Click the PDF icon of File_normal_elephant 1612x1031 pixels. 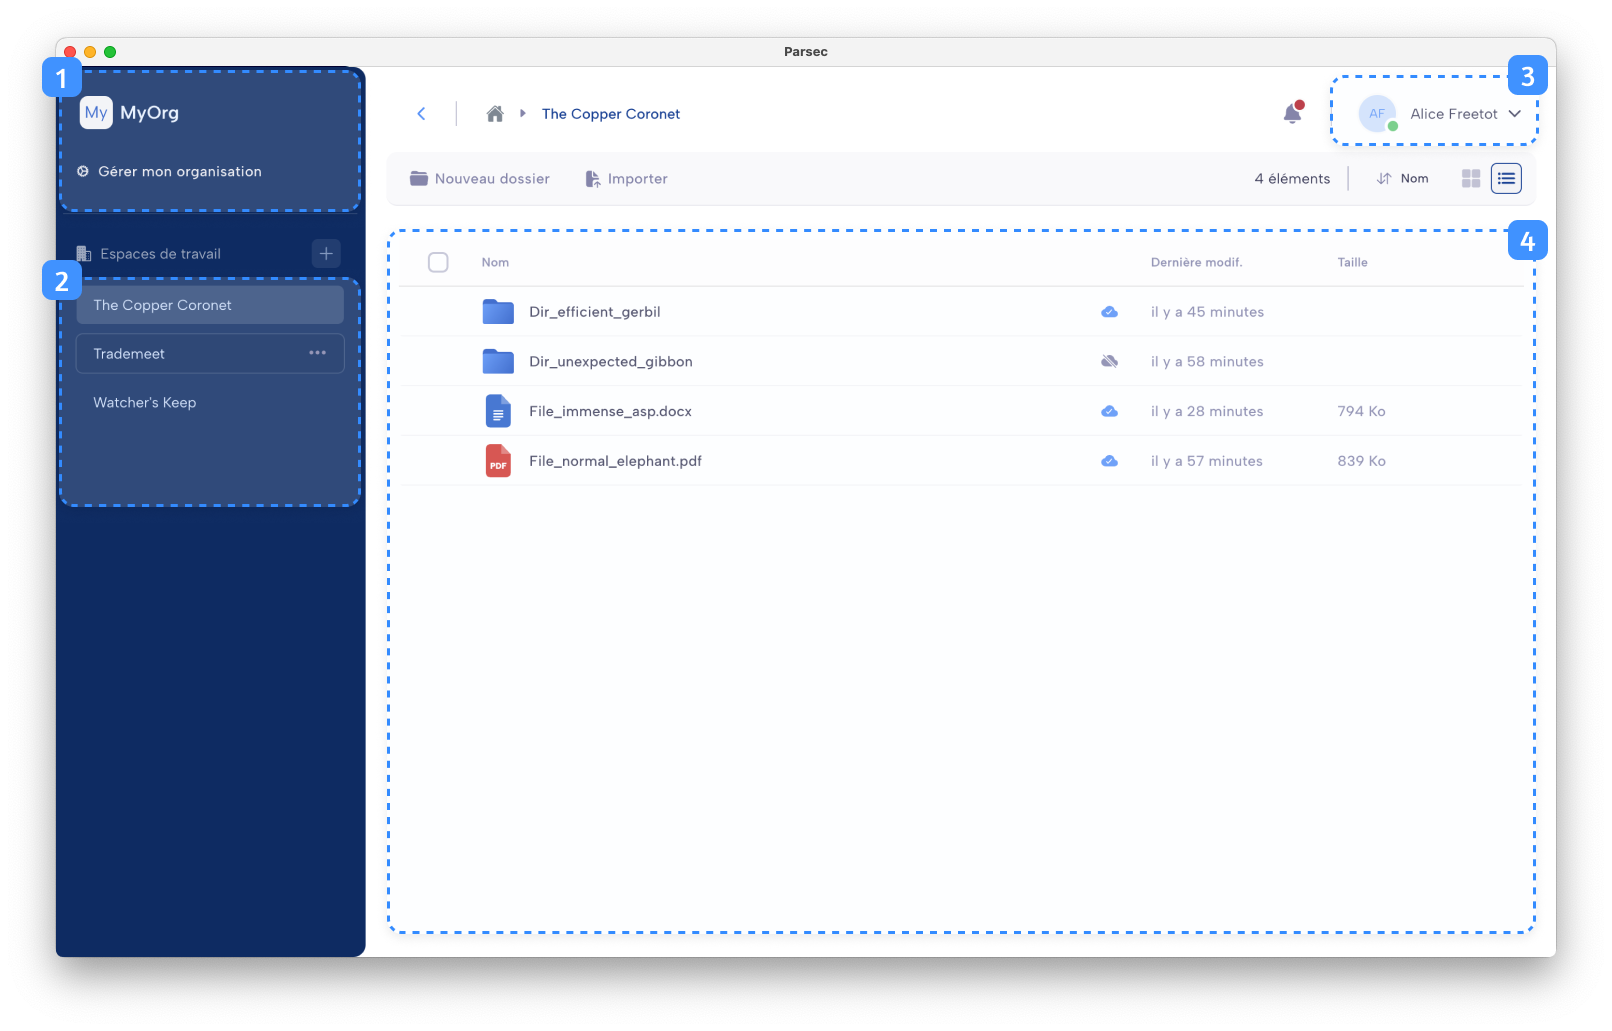point(498,461)
